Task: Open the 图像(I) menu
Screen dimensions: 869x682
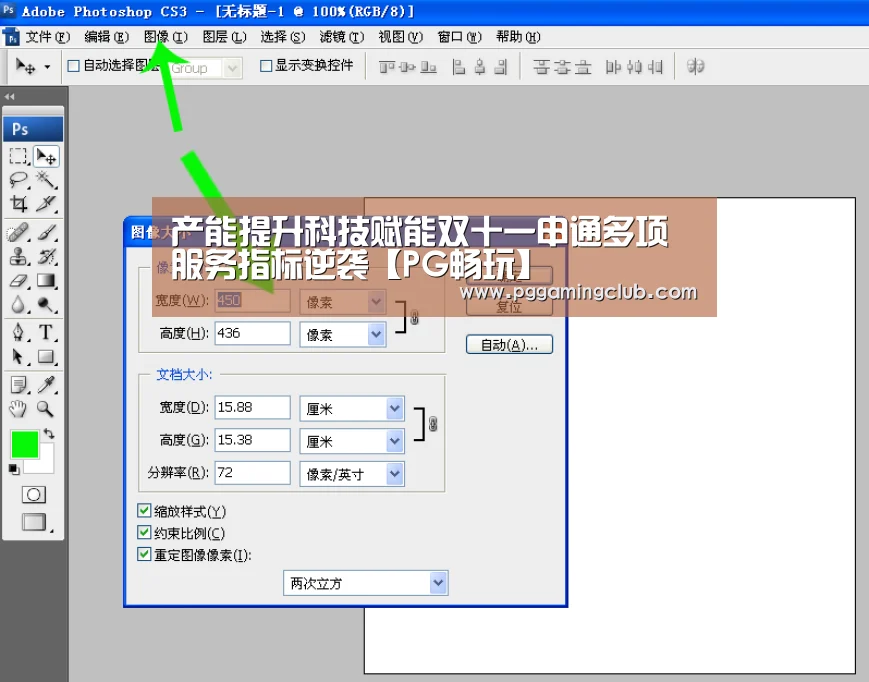Action: 166,37
